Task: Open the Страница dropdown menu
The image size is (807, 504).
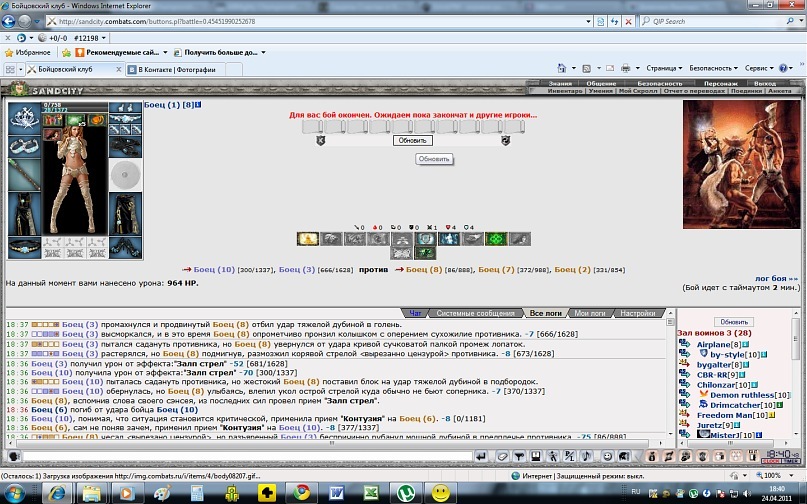Action: tap(664, 68)
